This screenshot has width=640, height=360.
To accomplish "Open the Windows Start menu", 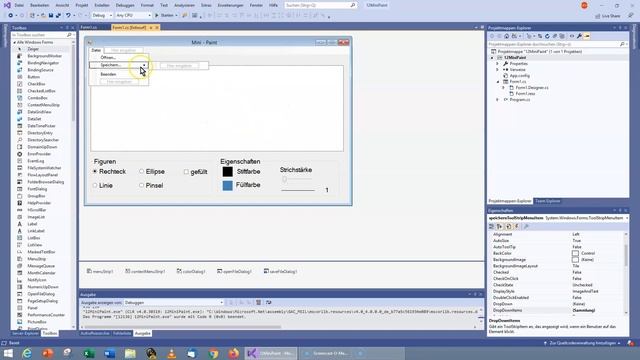I will (x=8, y=353).
